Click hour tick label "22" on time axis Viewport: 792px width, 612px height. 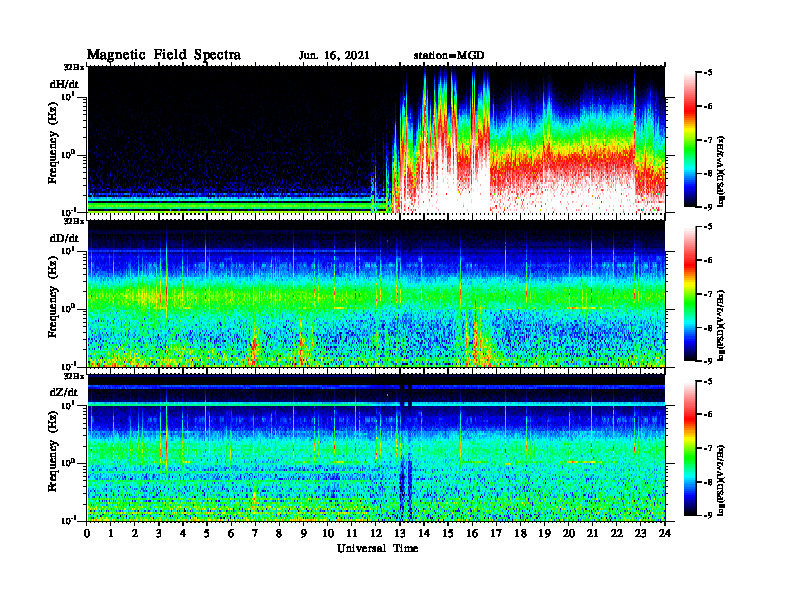(617, 534)
